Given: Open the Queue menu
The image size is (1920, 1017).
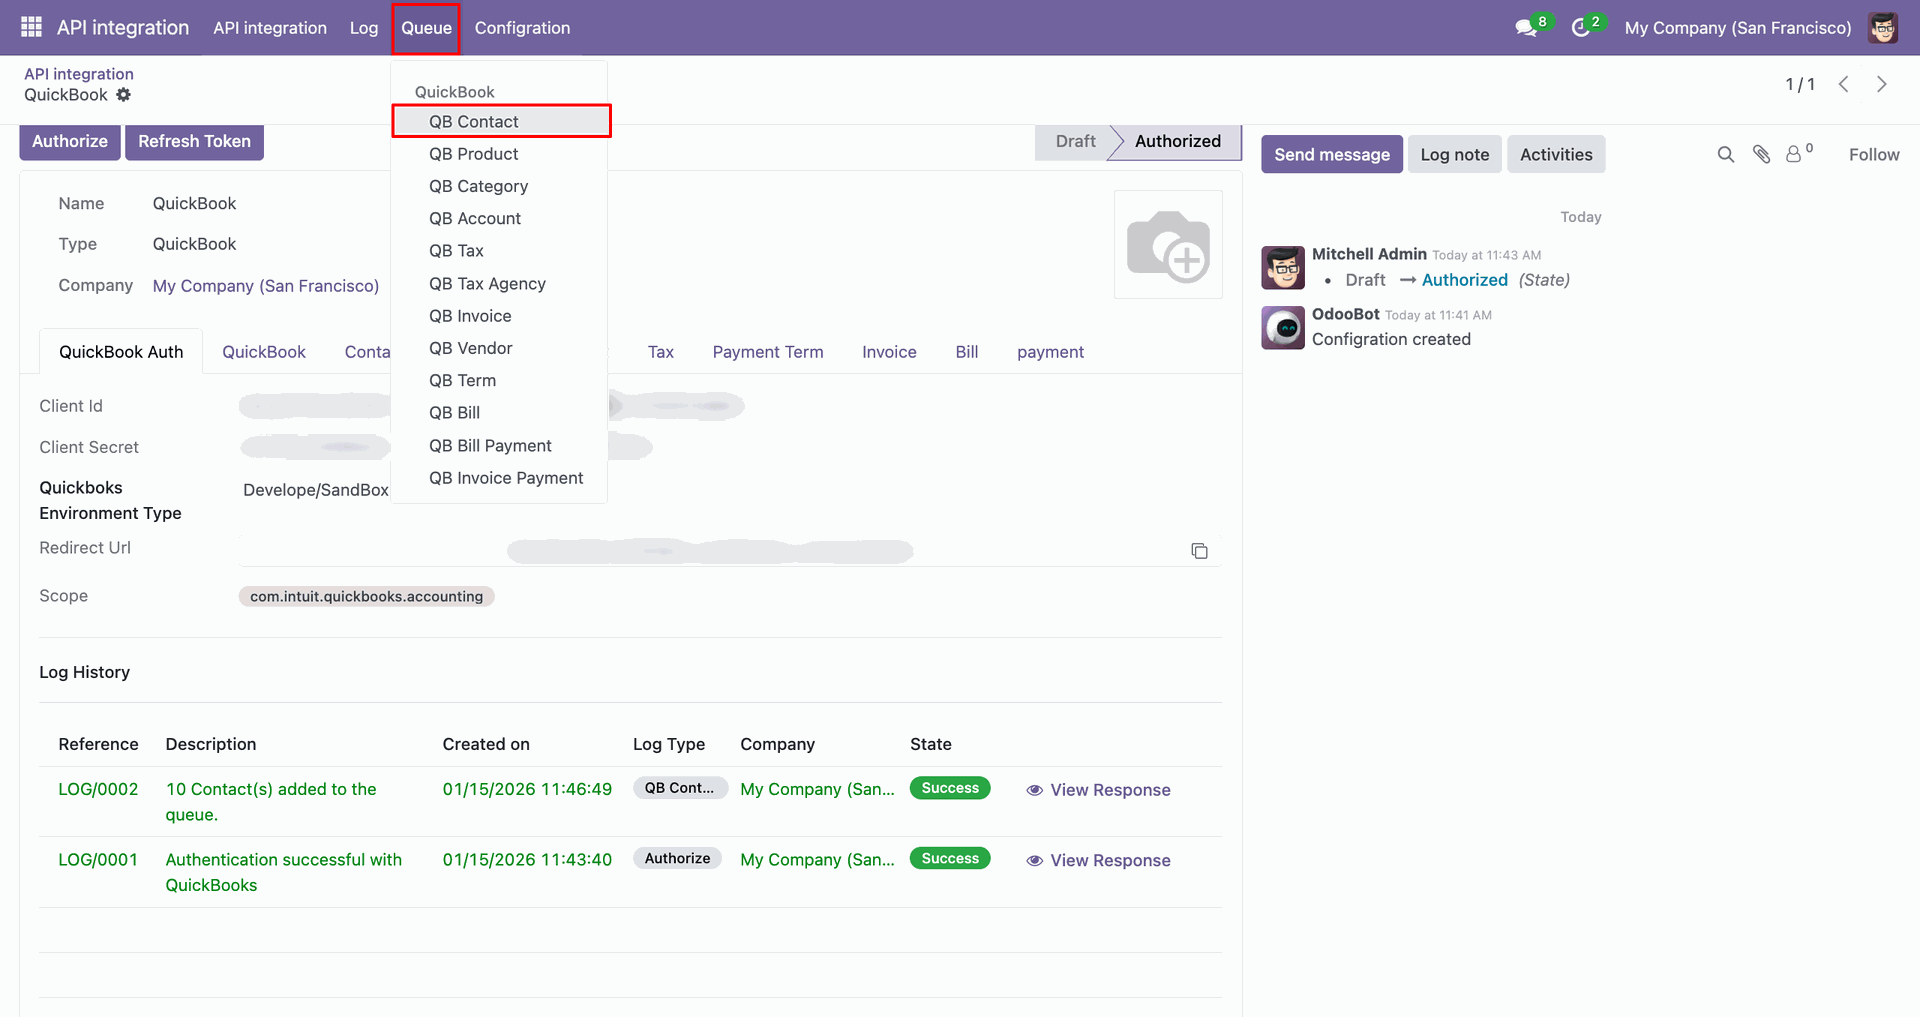Looking at the screenshot, I should 426,28.
